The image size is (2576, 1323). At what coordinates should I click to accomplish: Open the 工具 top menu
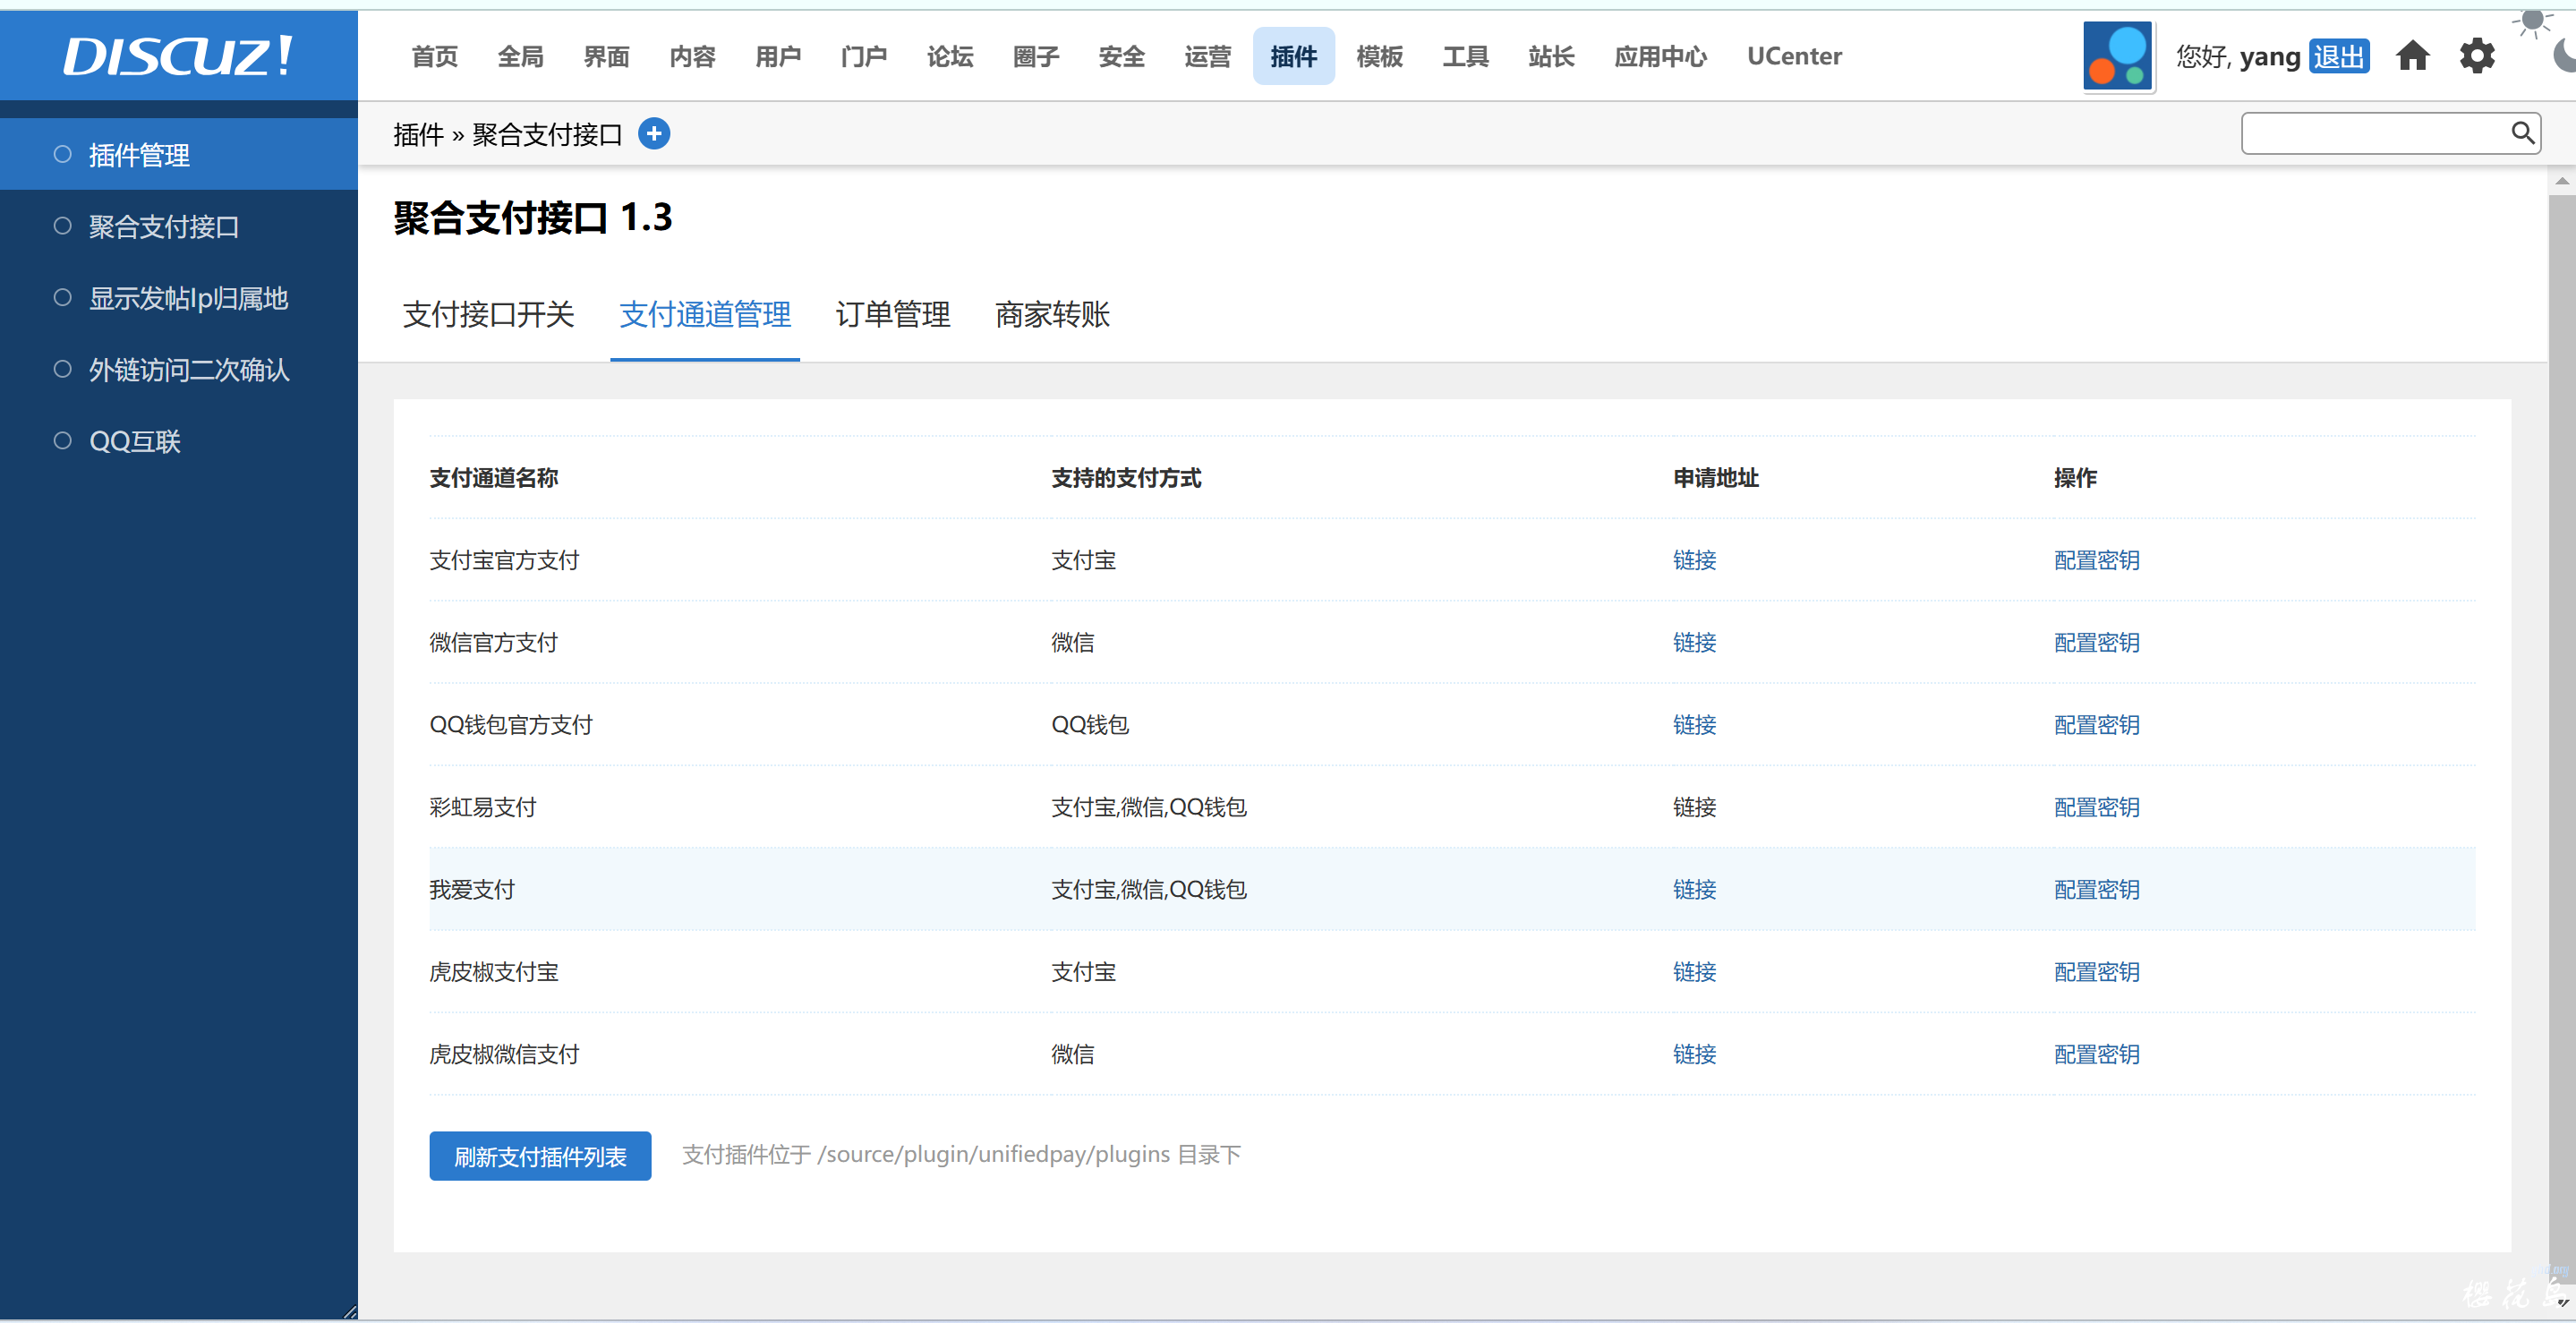1466,57
